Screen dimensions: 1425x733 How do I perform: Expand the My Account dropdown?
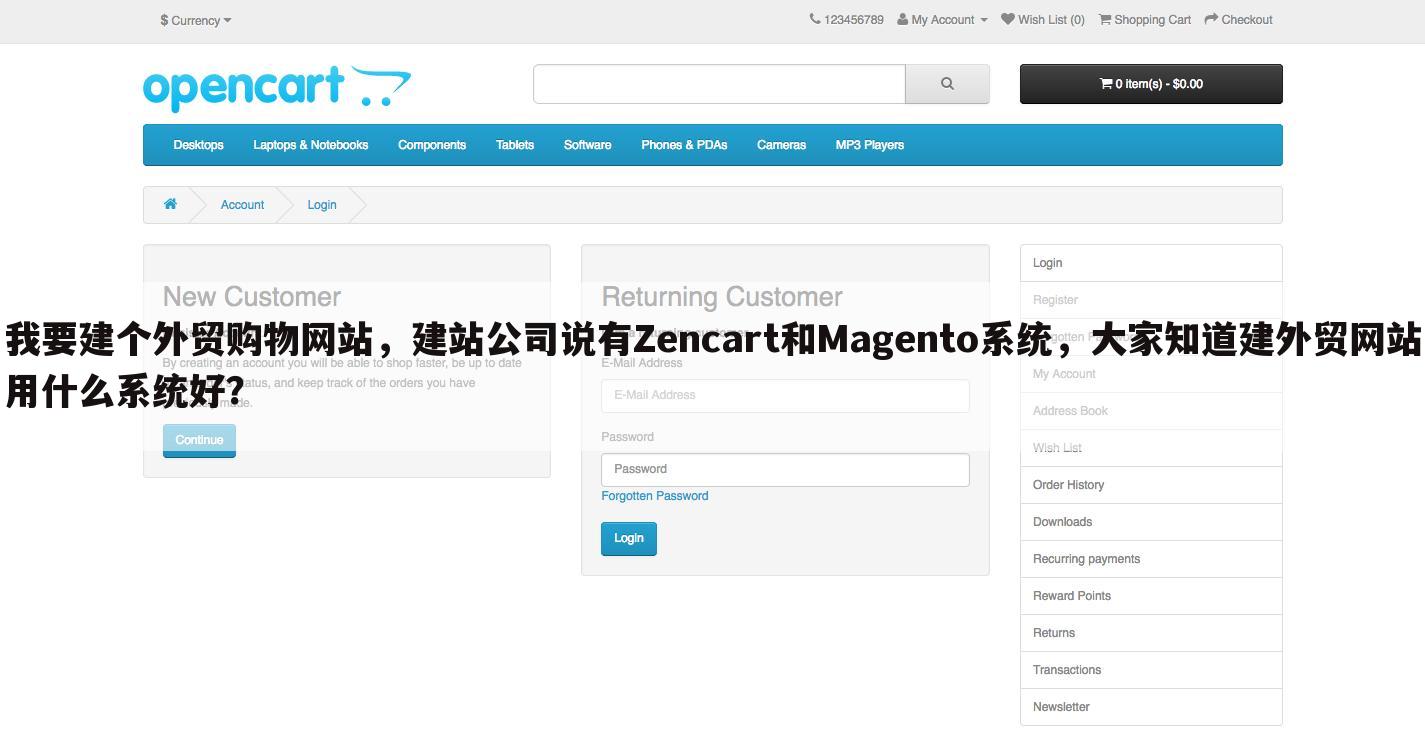[942, 20]
